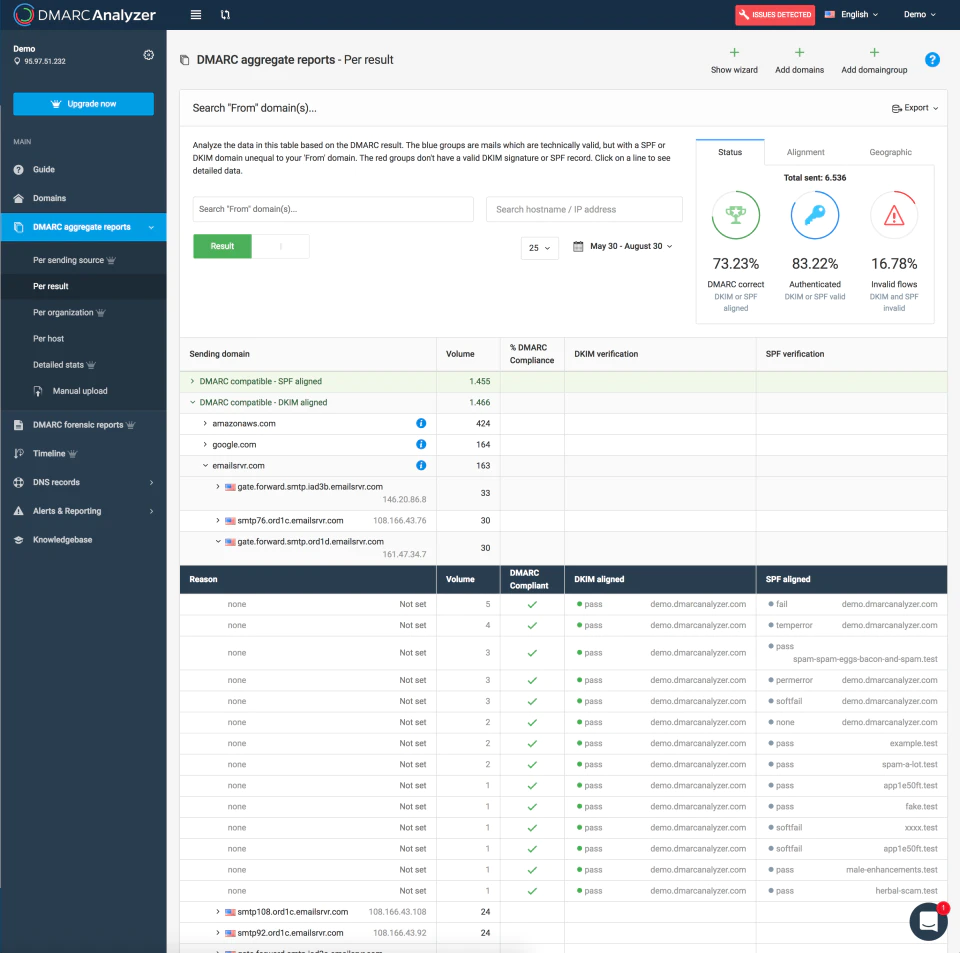Click the DMARC correct trophy icon
Viewport: 960px width, 953px height.
coord(735,215)
